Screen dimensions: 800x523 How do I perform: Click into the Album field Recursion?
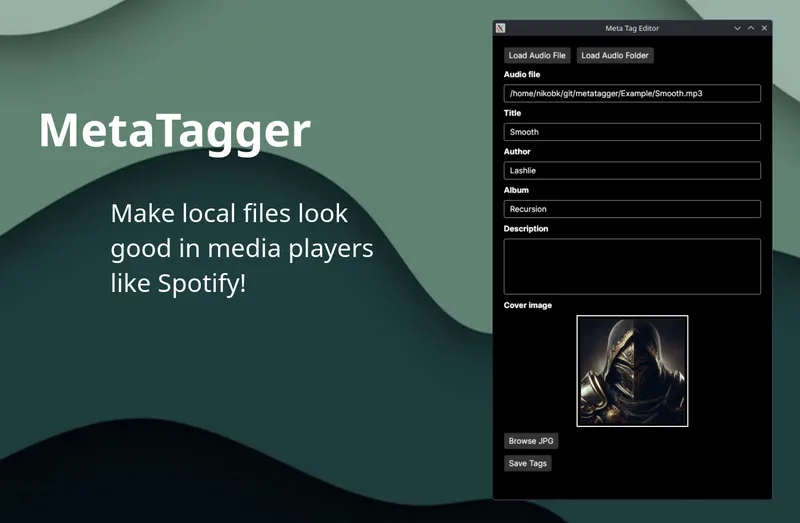click(632, 209)
